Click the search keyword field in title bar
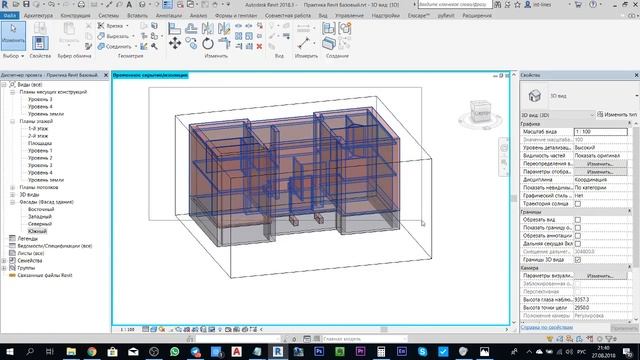 (x=454, y=4)
